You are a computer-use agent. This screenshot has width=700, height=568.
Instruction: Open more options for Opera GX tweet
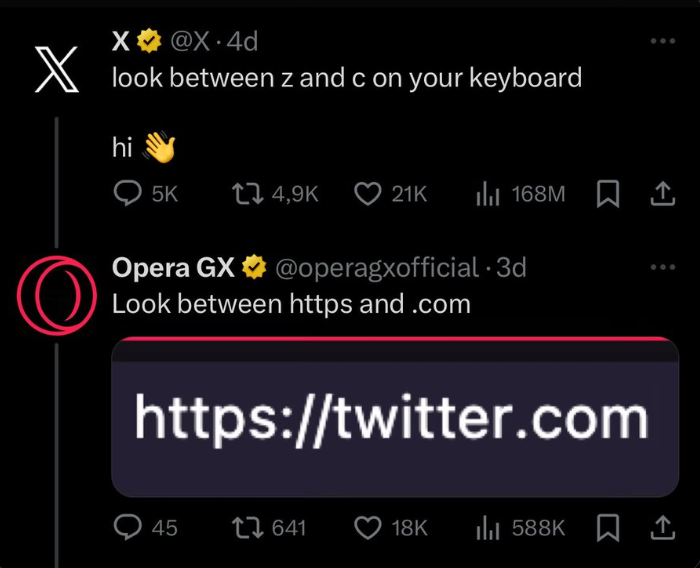point(662,268)
